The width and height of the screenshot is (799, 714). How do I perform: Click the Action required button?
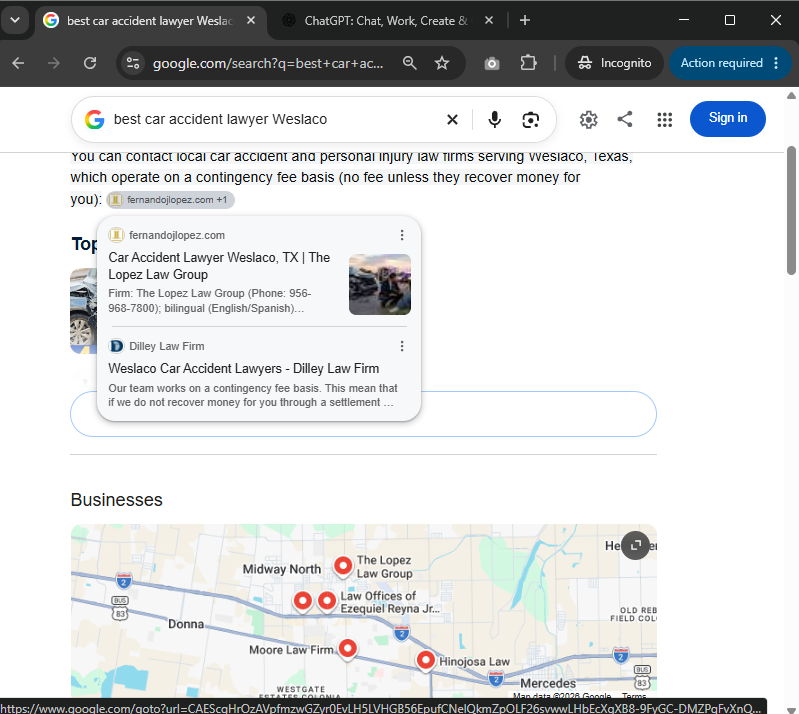coord(722,63)
